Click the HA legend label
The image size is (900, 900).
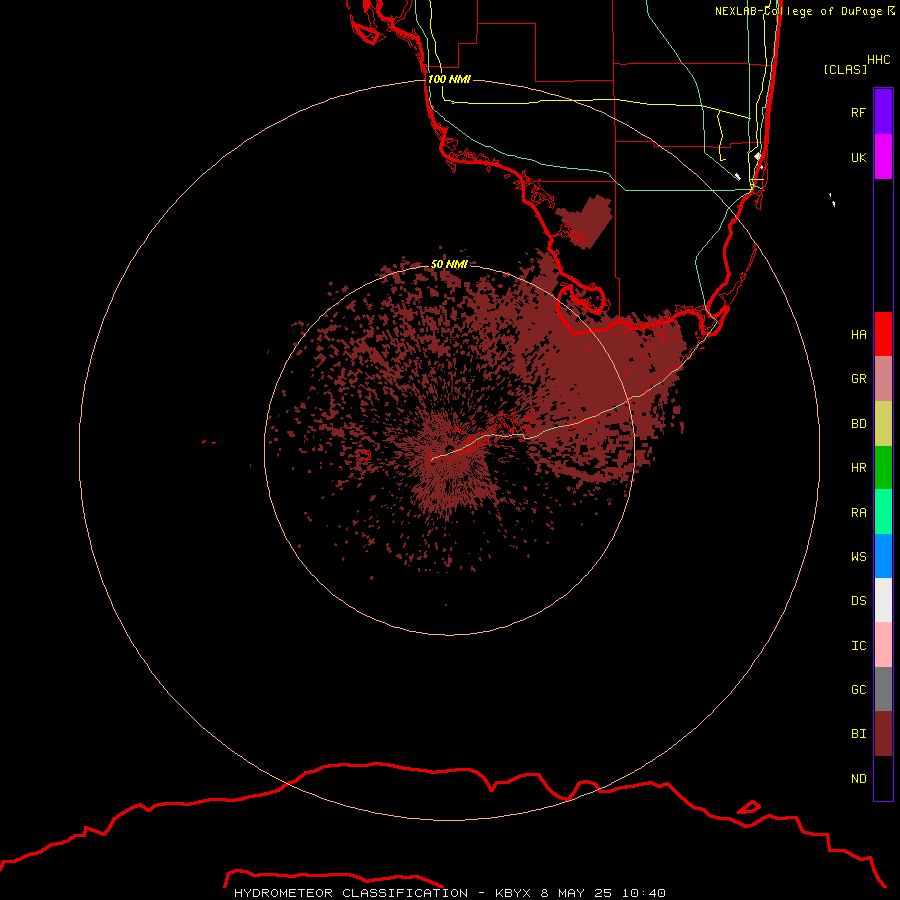(858, 334)
